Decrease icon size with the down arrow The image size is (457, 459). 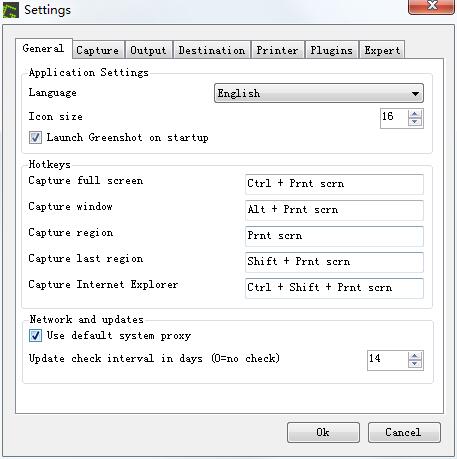pos(415,122)
